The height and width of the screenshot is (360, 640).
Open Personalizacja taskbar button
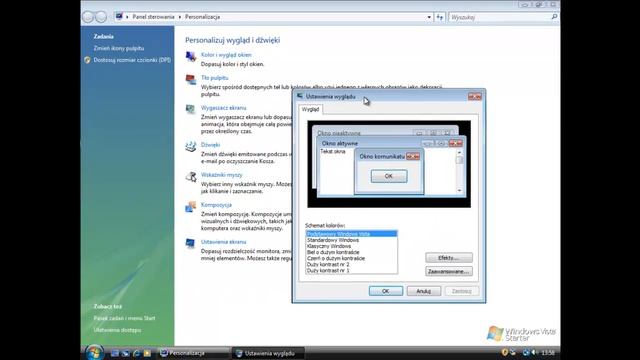[x=193, y=353]
